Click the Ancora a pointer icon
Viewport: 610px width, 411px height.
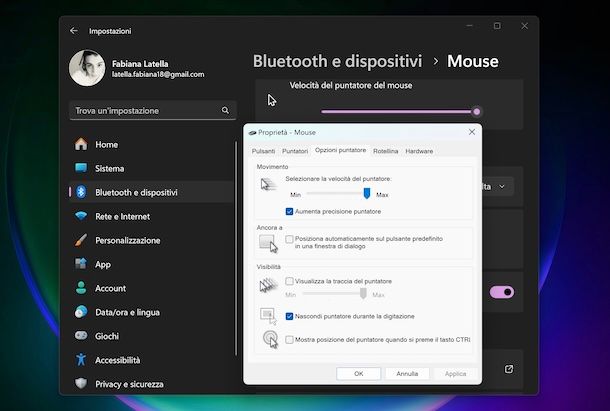coord(268,244)
